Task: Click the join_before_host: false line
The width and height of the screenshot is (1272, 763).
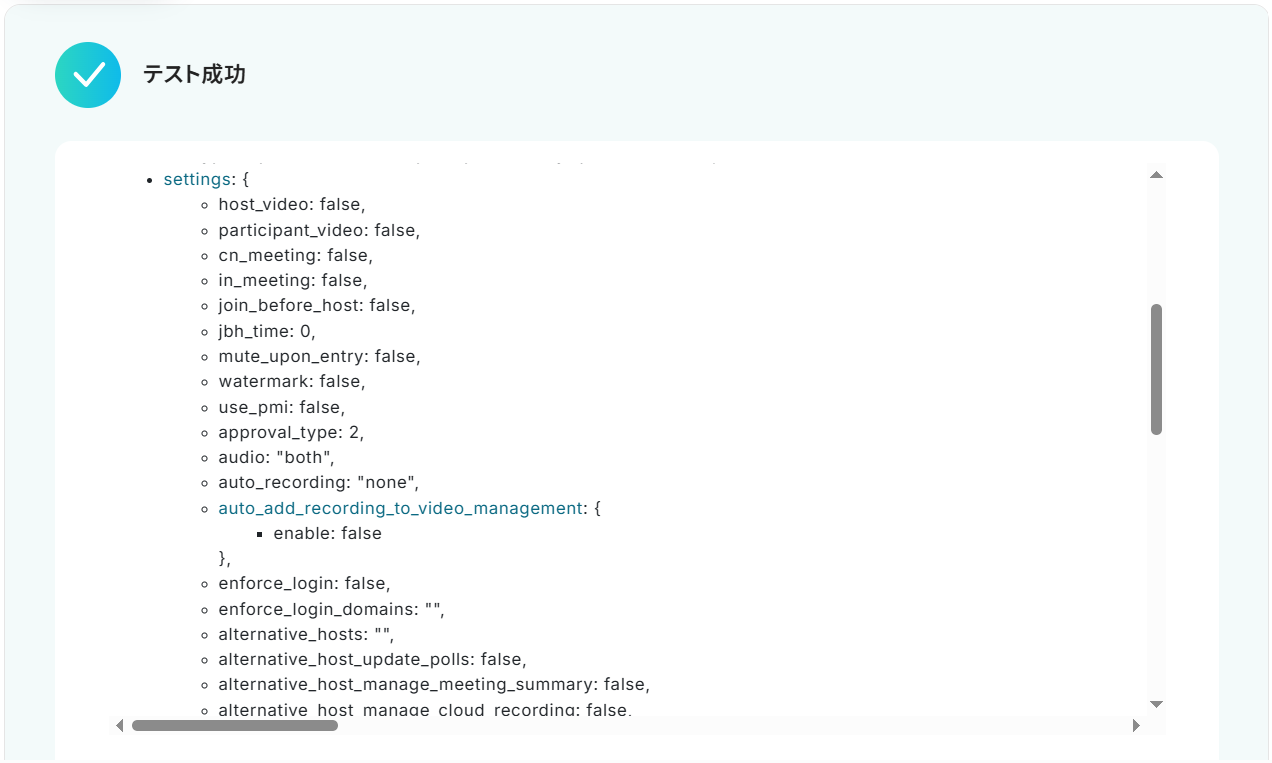Action: 316,306
